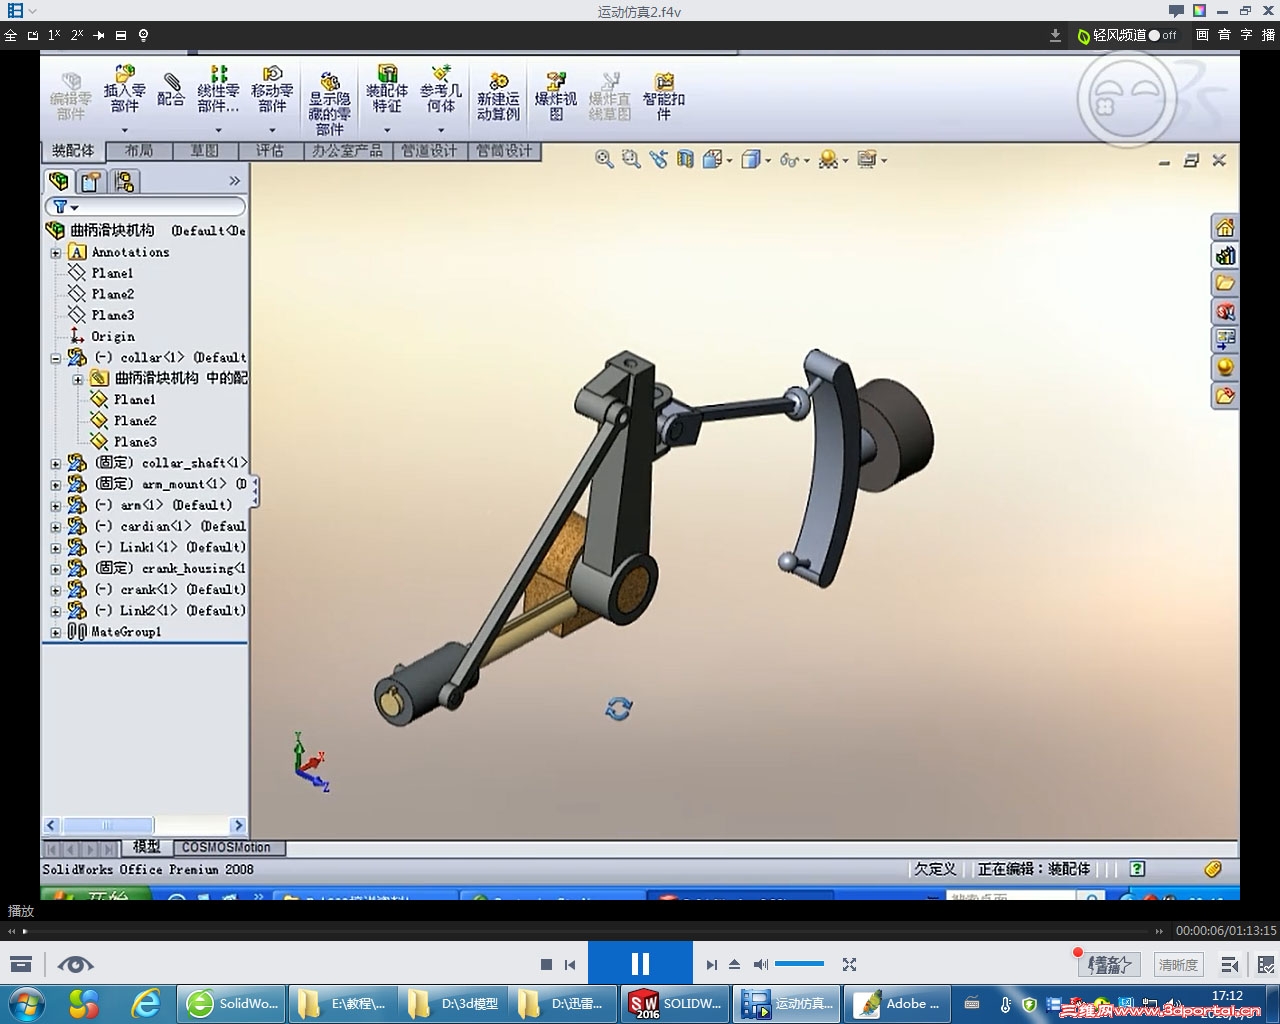The width and height of the screenshot is (1280, 1024).
Task: Open the appearances ball task pane icon
Action: point(1225,367)
